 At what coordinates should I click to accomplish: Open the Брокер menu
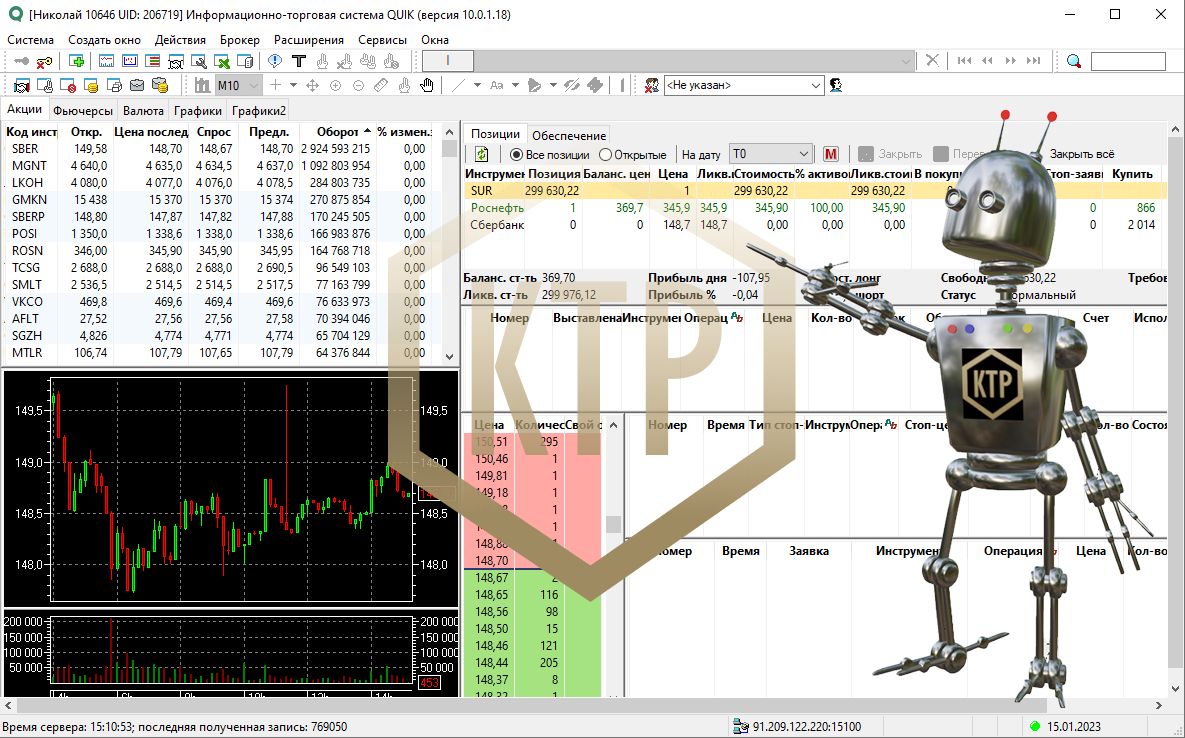(240, 40)
